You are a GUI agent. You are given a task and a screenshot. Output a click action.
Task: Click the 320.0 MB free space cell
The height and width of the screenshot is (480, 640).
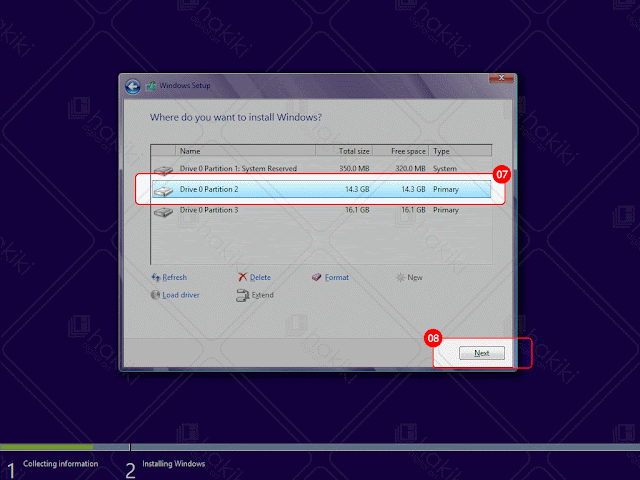[x=410, y=169]
